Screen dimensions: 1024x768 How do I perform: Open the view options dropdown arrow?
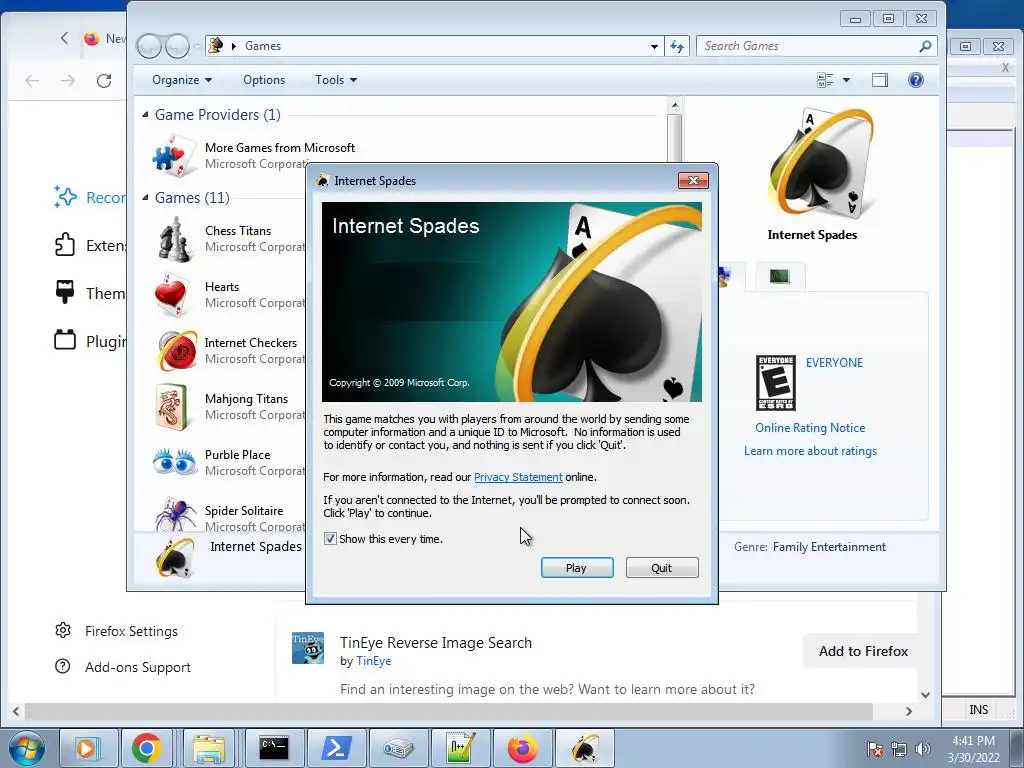[x=846, y=80]
